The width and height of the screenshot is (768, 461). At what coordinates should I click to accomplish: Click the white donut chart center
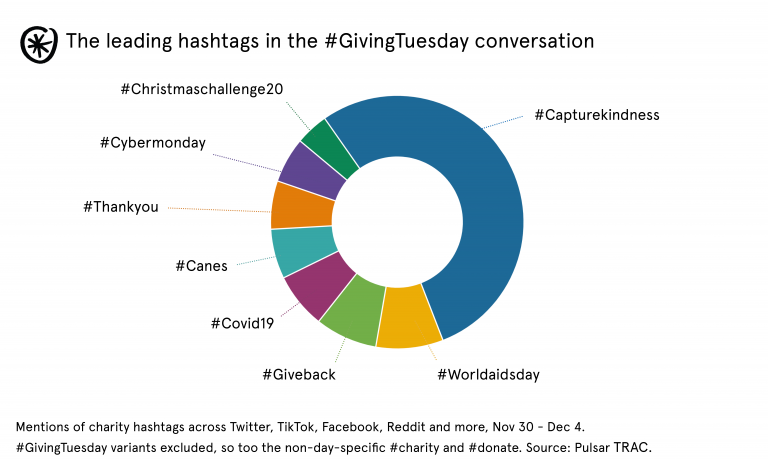(x=396, y=221)
